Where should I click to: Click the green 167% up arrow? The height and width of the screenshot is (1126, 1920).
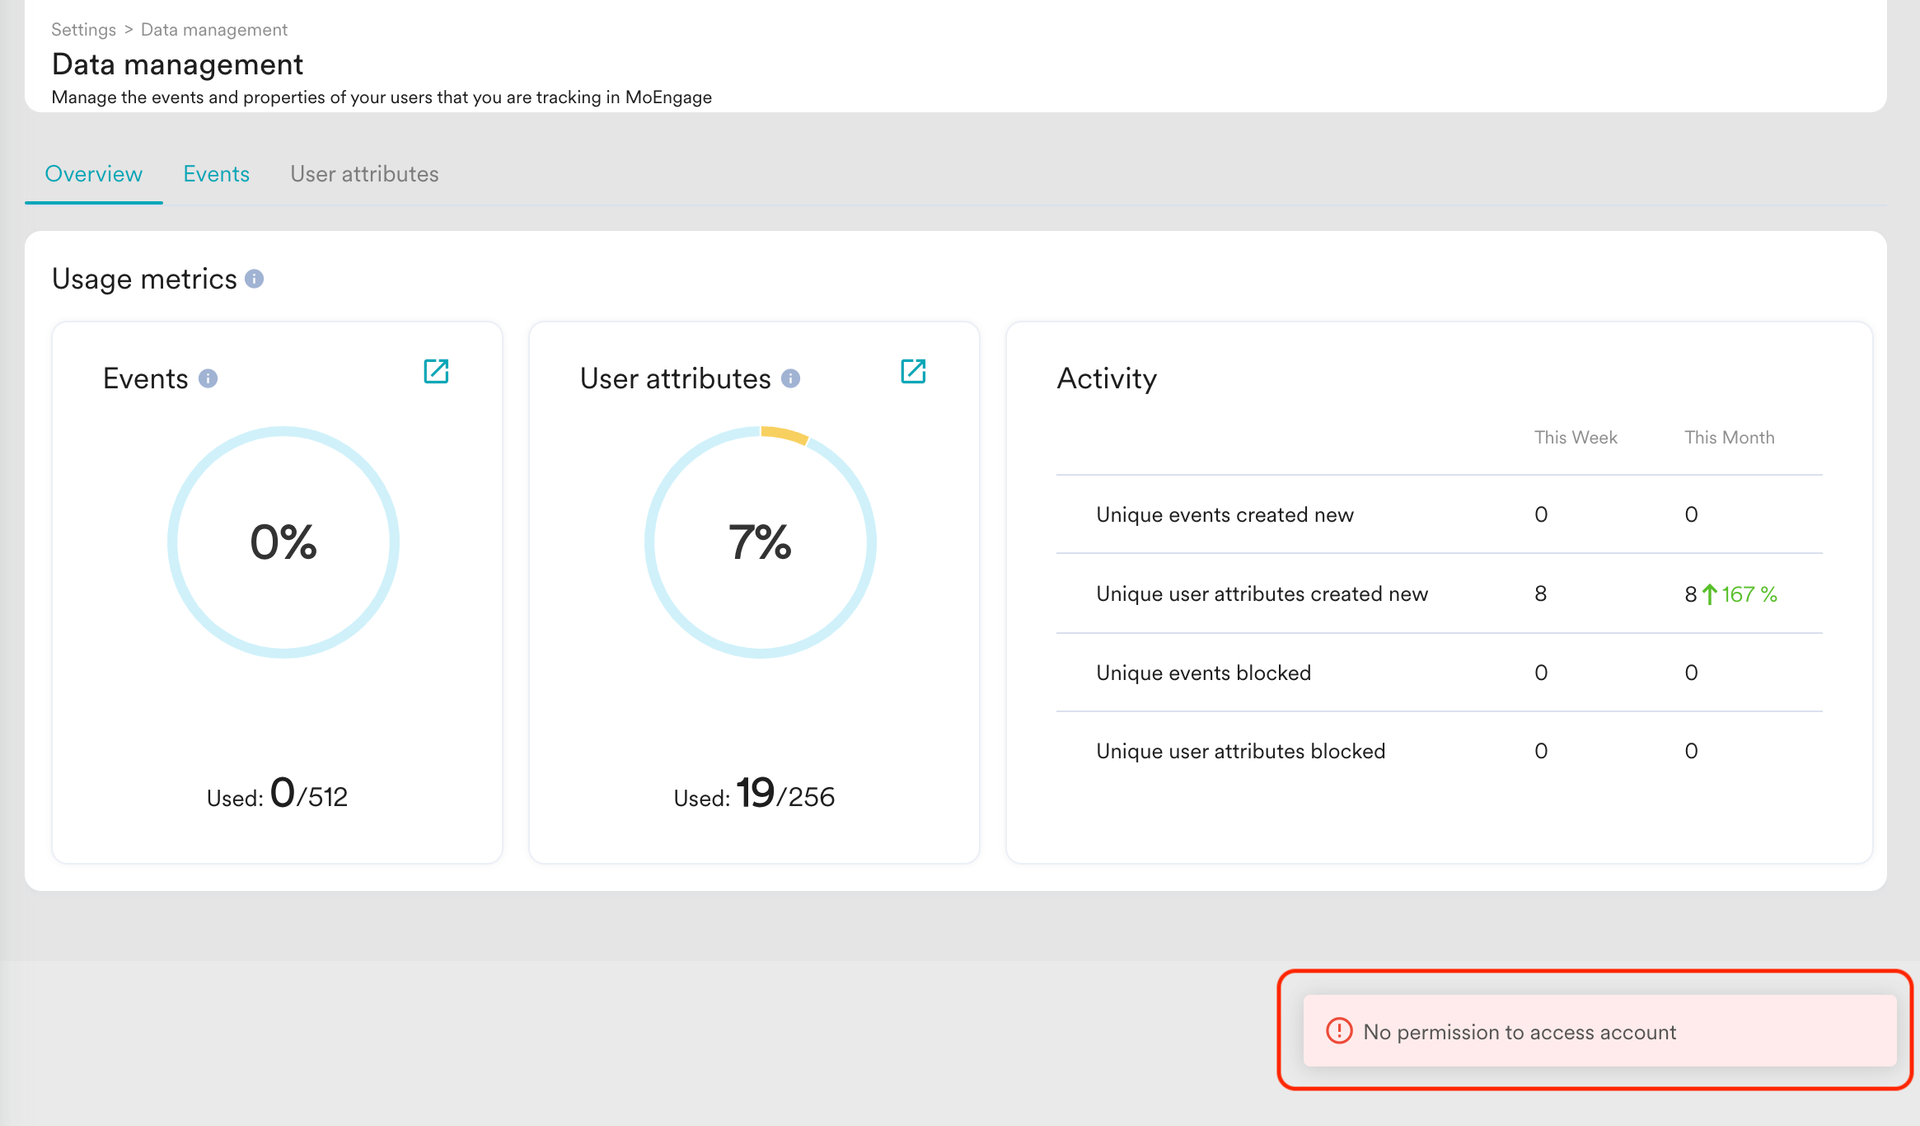1710,594
